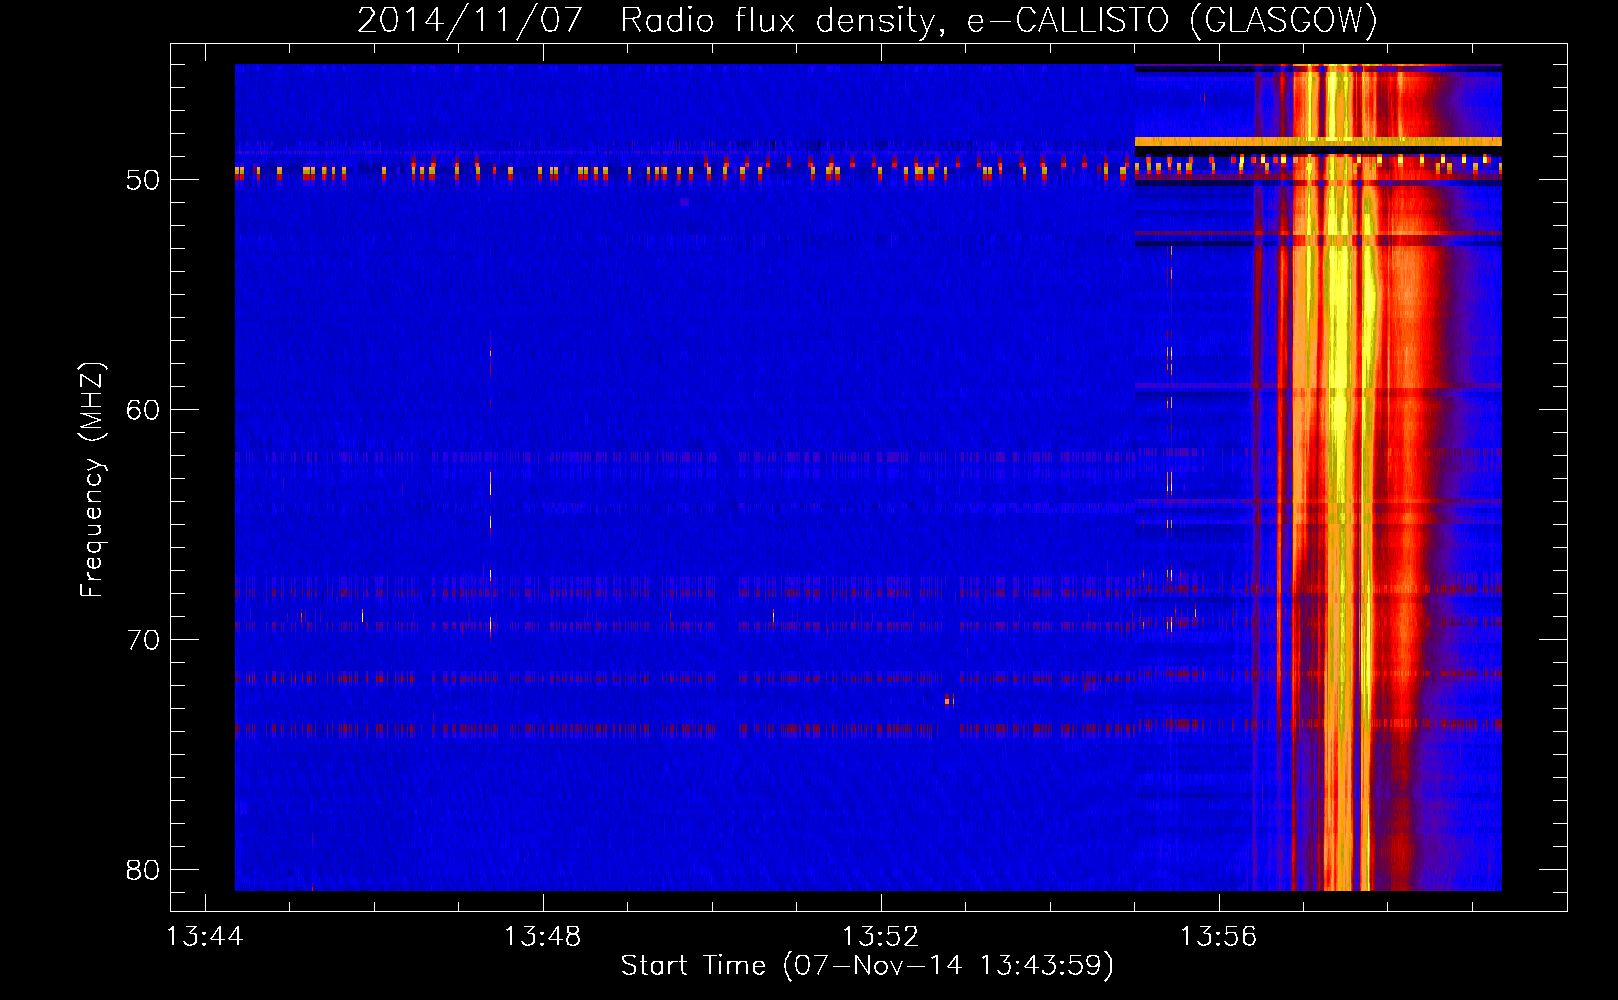The width and height of the screenshot is (1618, 1000).
Task: Click the '13:48' time tick label
Action: click(542, 937)
